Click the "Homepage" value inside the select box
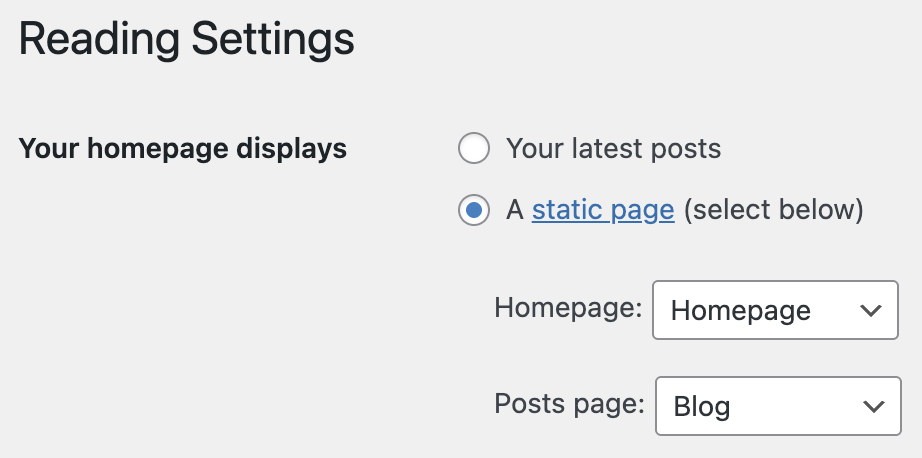 (740, 311)
